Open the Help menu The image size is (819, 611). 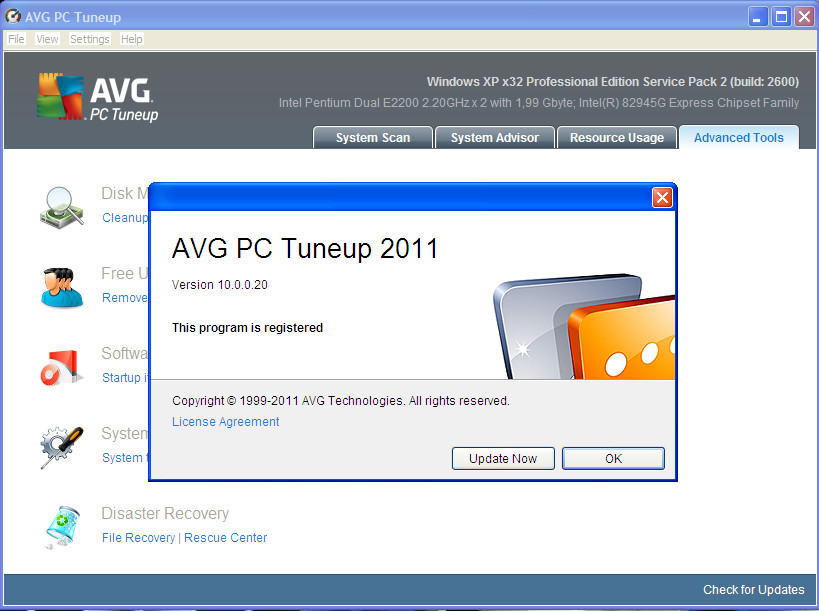coord(131,39)
